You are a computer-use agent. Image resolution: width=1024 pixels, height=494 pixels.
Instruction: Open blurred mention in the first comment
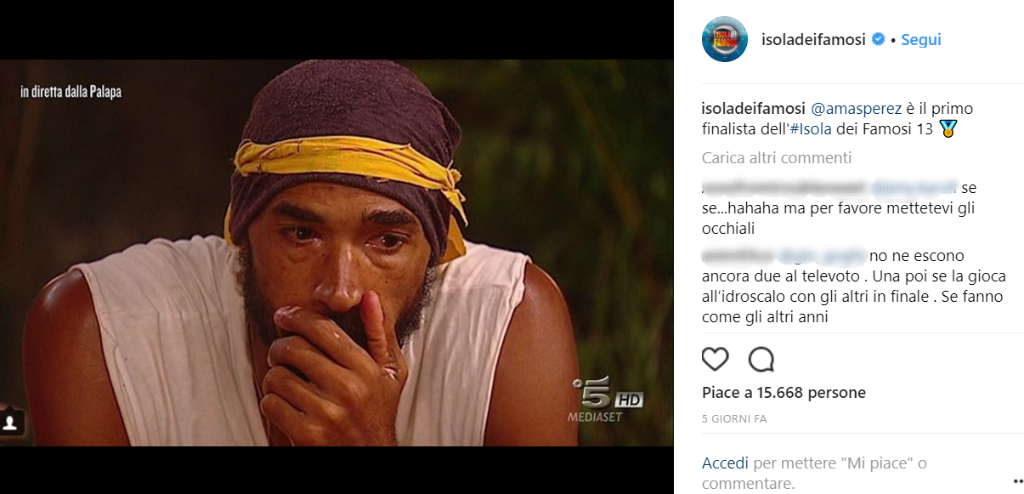[914, 188]
